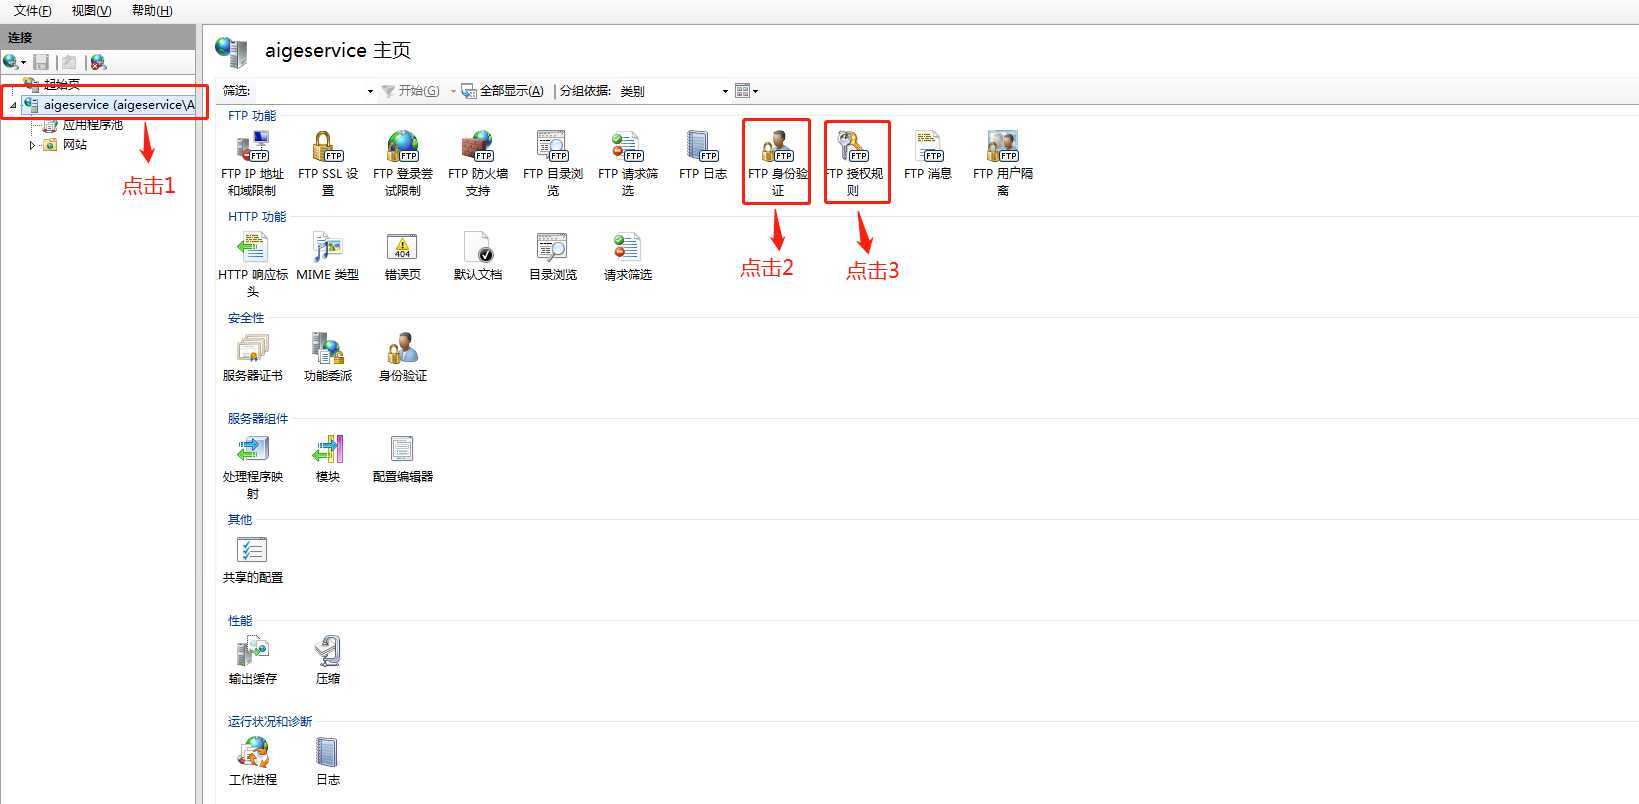The height and width of the screenshot is (804, 1639).
Task: Open 服务器证书 feature
Action: 252,358
